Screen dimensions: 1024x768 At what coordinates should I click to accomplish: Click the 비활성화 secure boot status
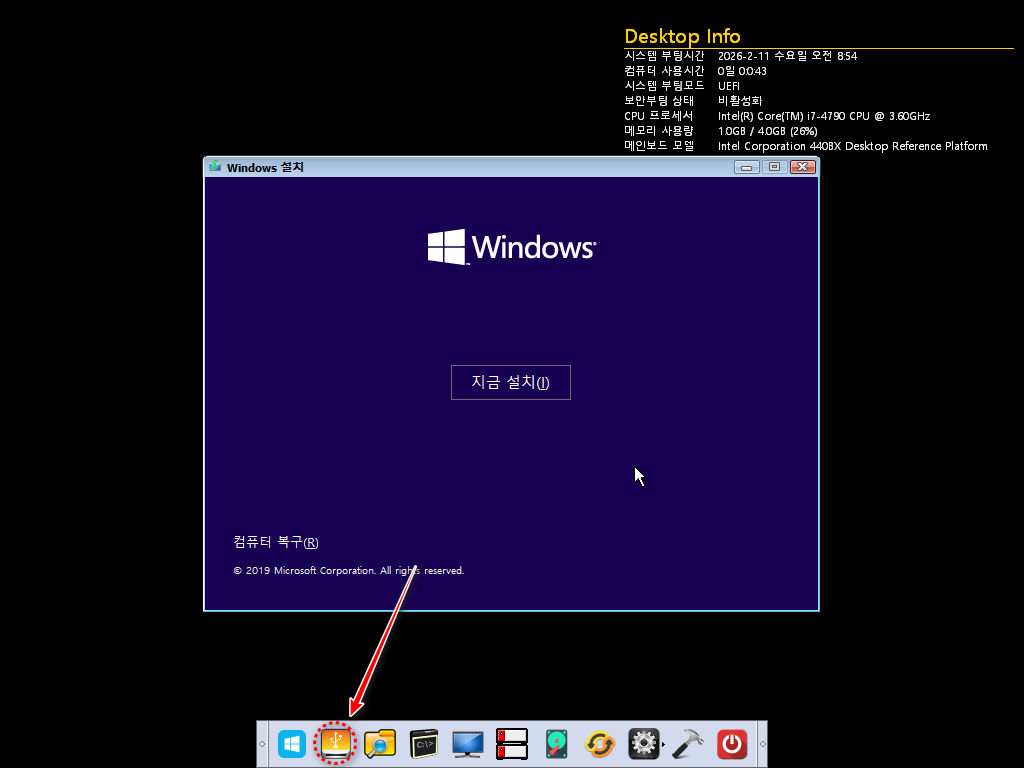click(740, 101)
